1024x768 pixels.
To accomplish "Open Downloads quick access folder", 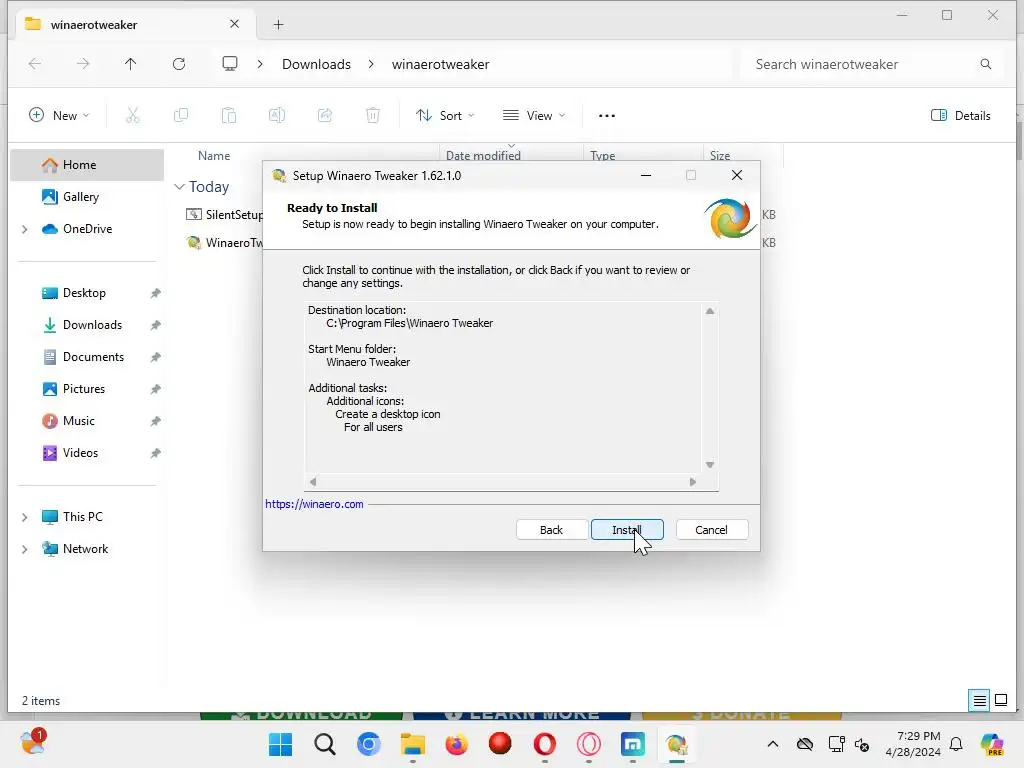I will point(92,325).
